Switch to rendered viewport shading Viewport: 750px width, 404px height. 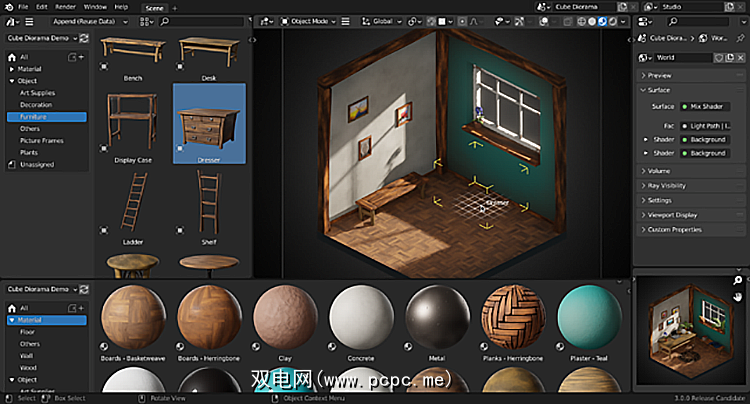click(612, 21)
